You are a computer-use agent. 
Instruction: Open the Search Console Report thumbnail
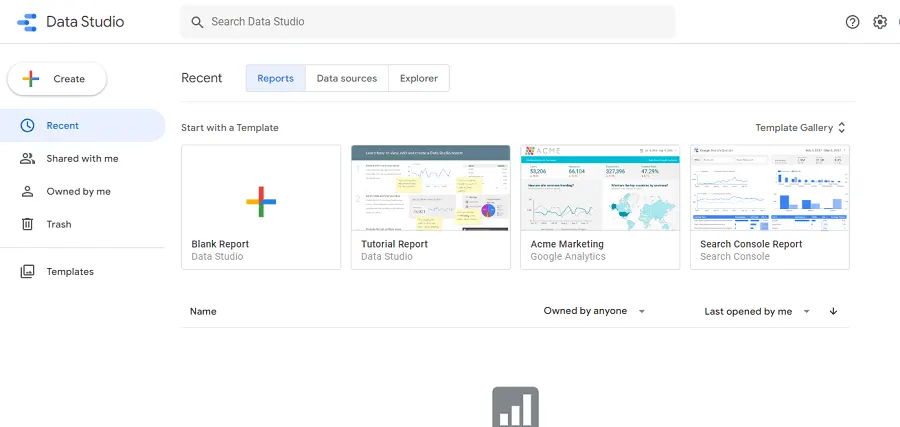[770, 188]
